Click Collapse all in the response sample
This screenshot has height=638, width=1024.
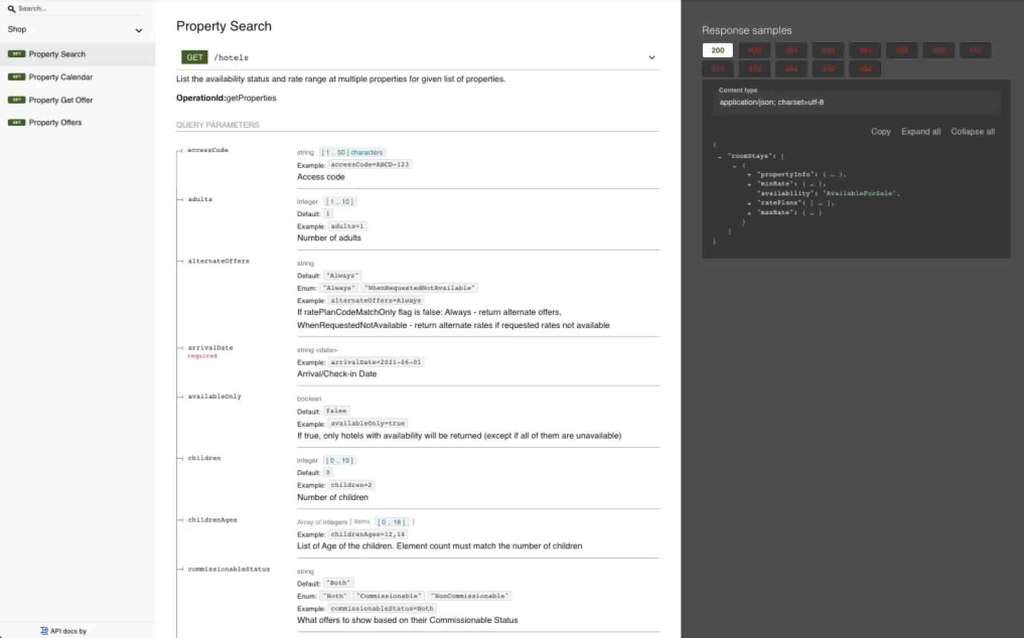[x=972, y=132]
